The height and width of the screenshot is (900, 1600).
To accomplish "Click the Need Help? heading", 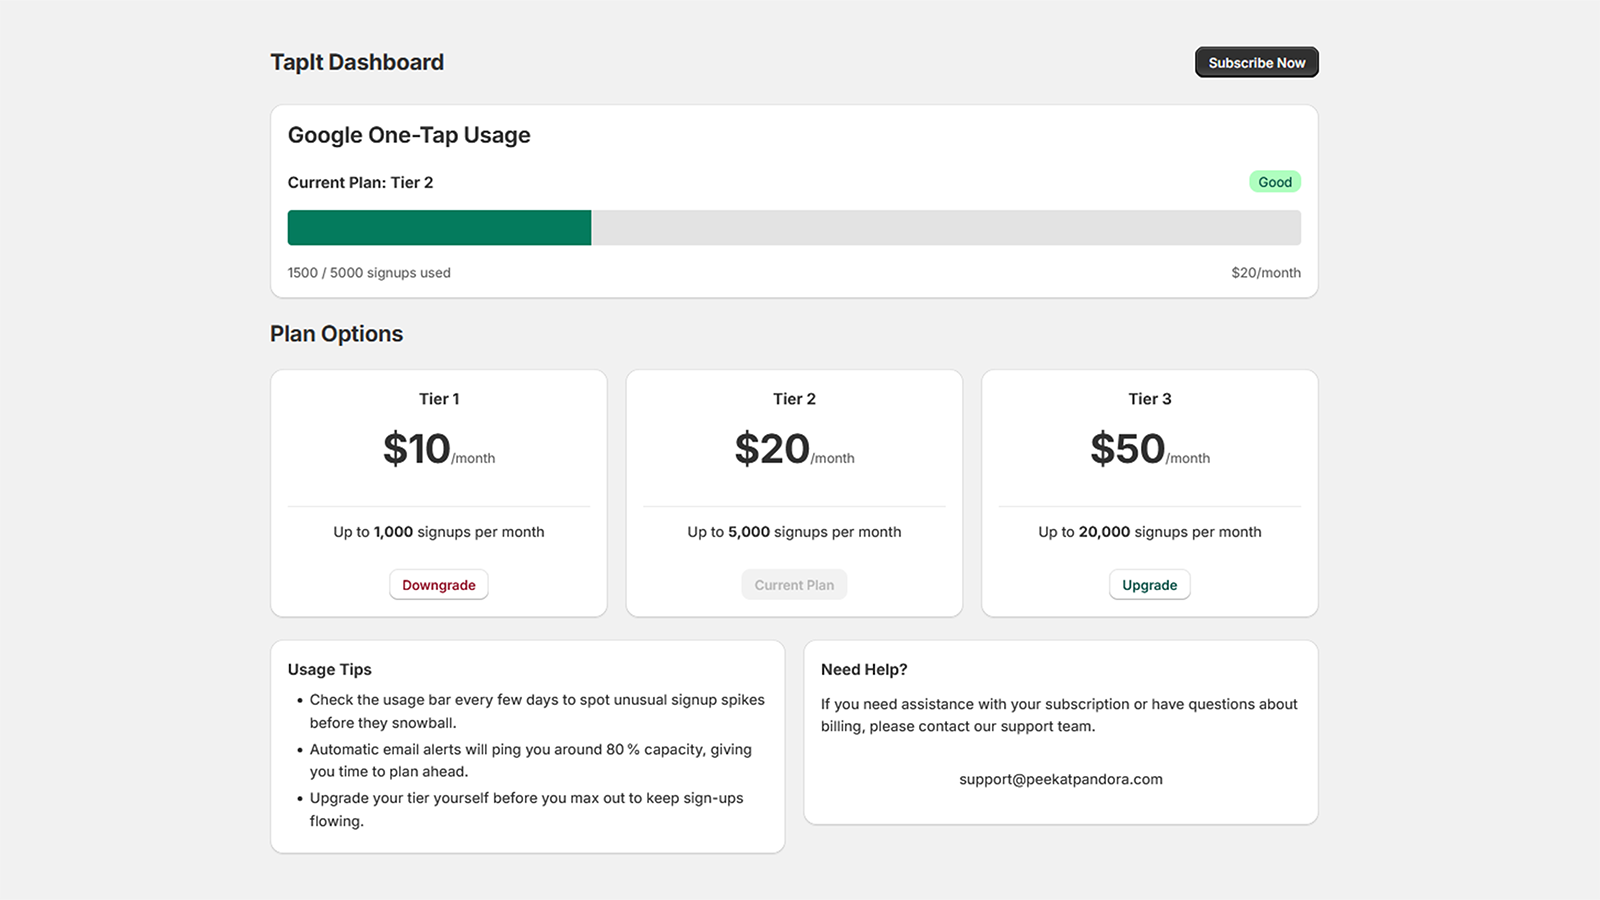I will 863,669.
